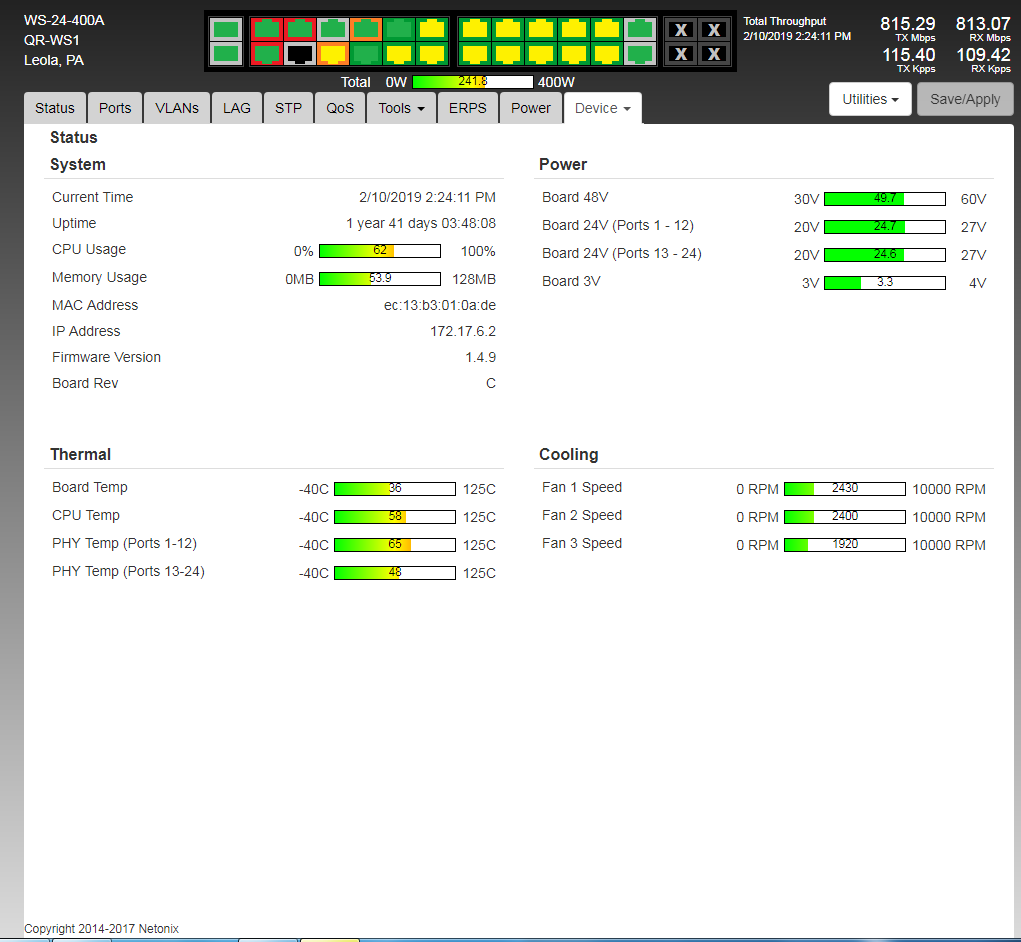Click the far-left top green port icon
The image size is (1021, 942).
click(226, 29)
